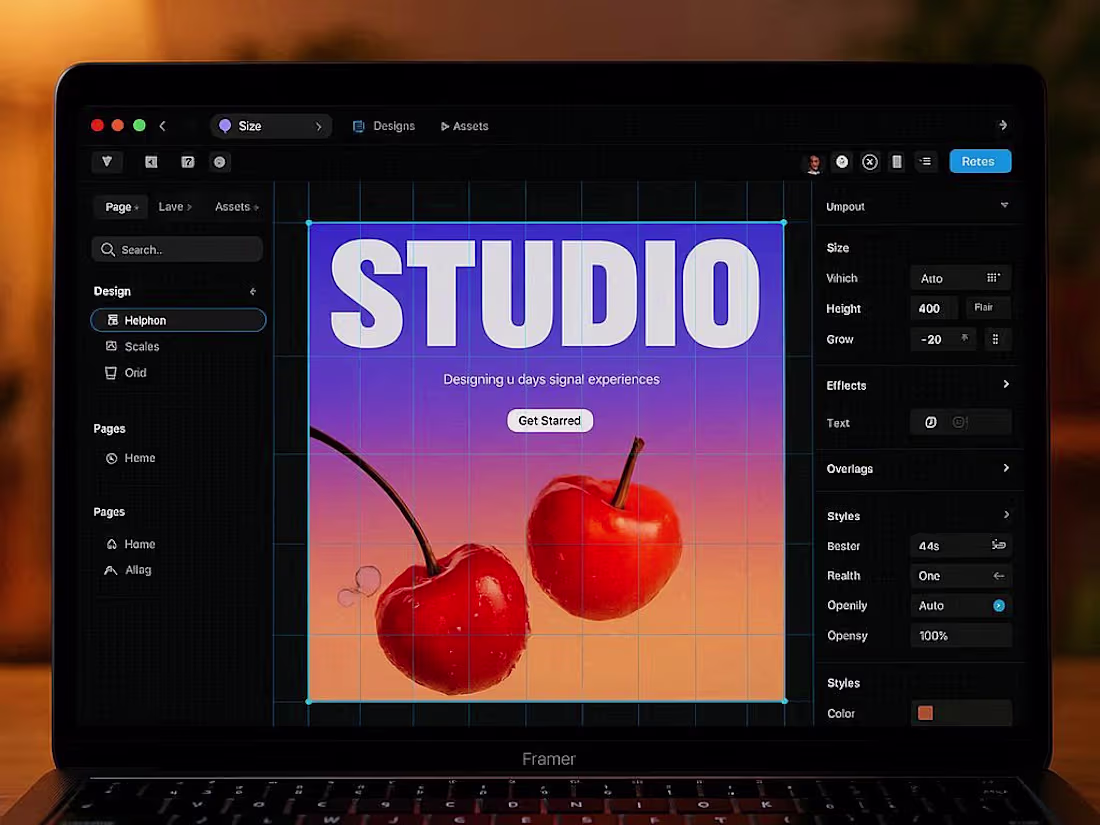Dismiss via the X icon in the top bar

[x=869, y=161]
